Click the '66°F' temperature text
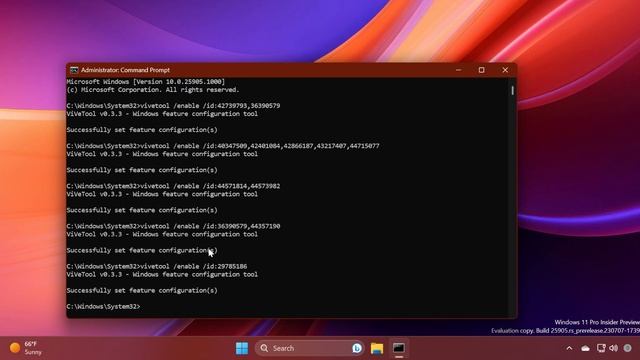Viewport: 640px width, 360px height. pyautogui.click(x=31, y=344)
